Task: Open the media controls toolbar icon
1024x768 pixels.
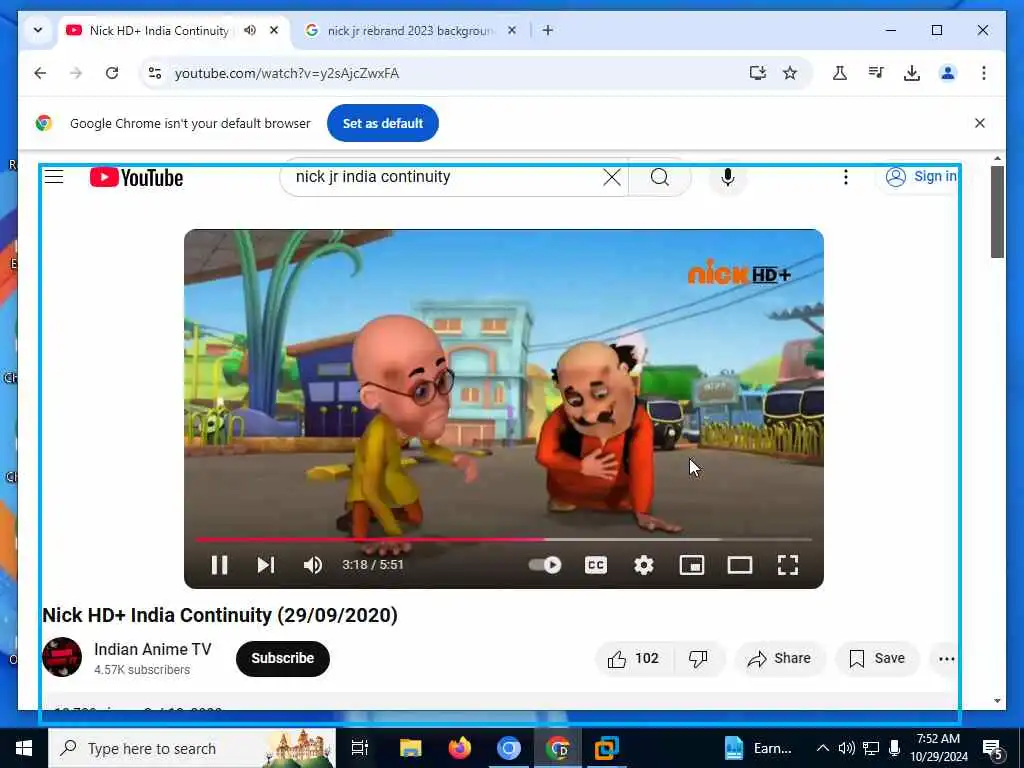Action: click(876, 73)
